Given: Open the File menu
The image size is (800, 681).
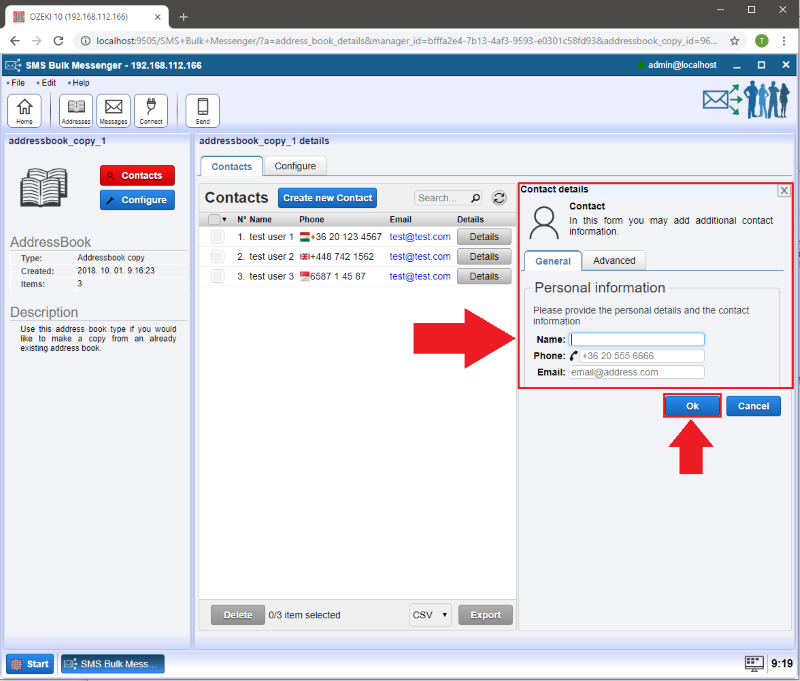Looking at the screenshot, I should (x=17, y=83).
